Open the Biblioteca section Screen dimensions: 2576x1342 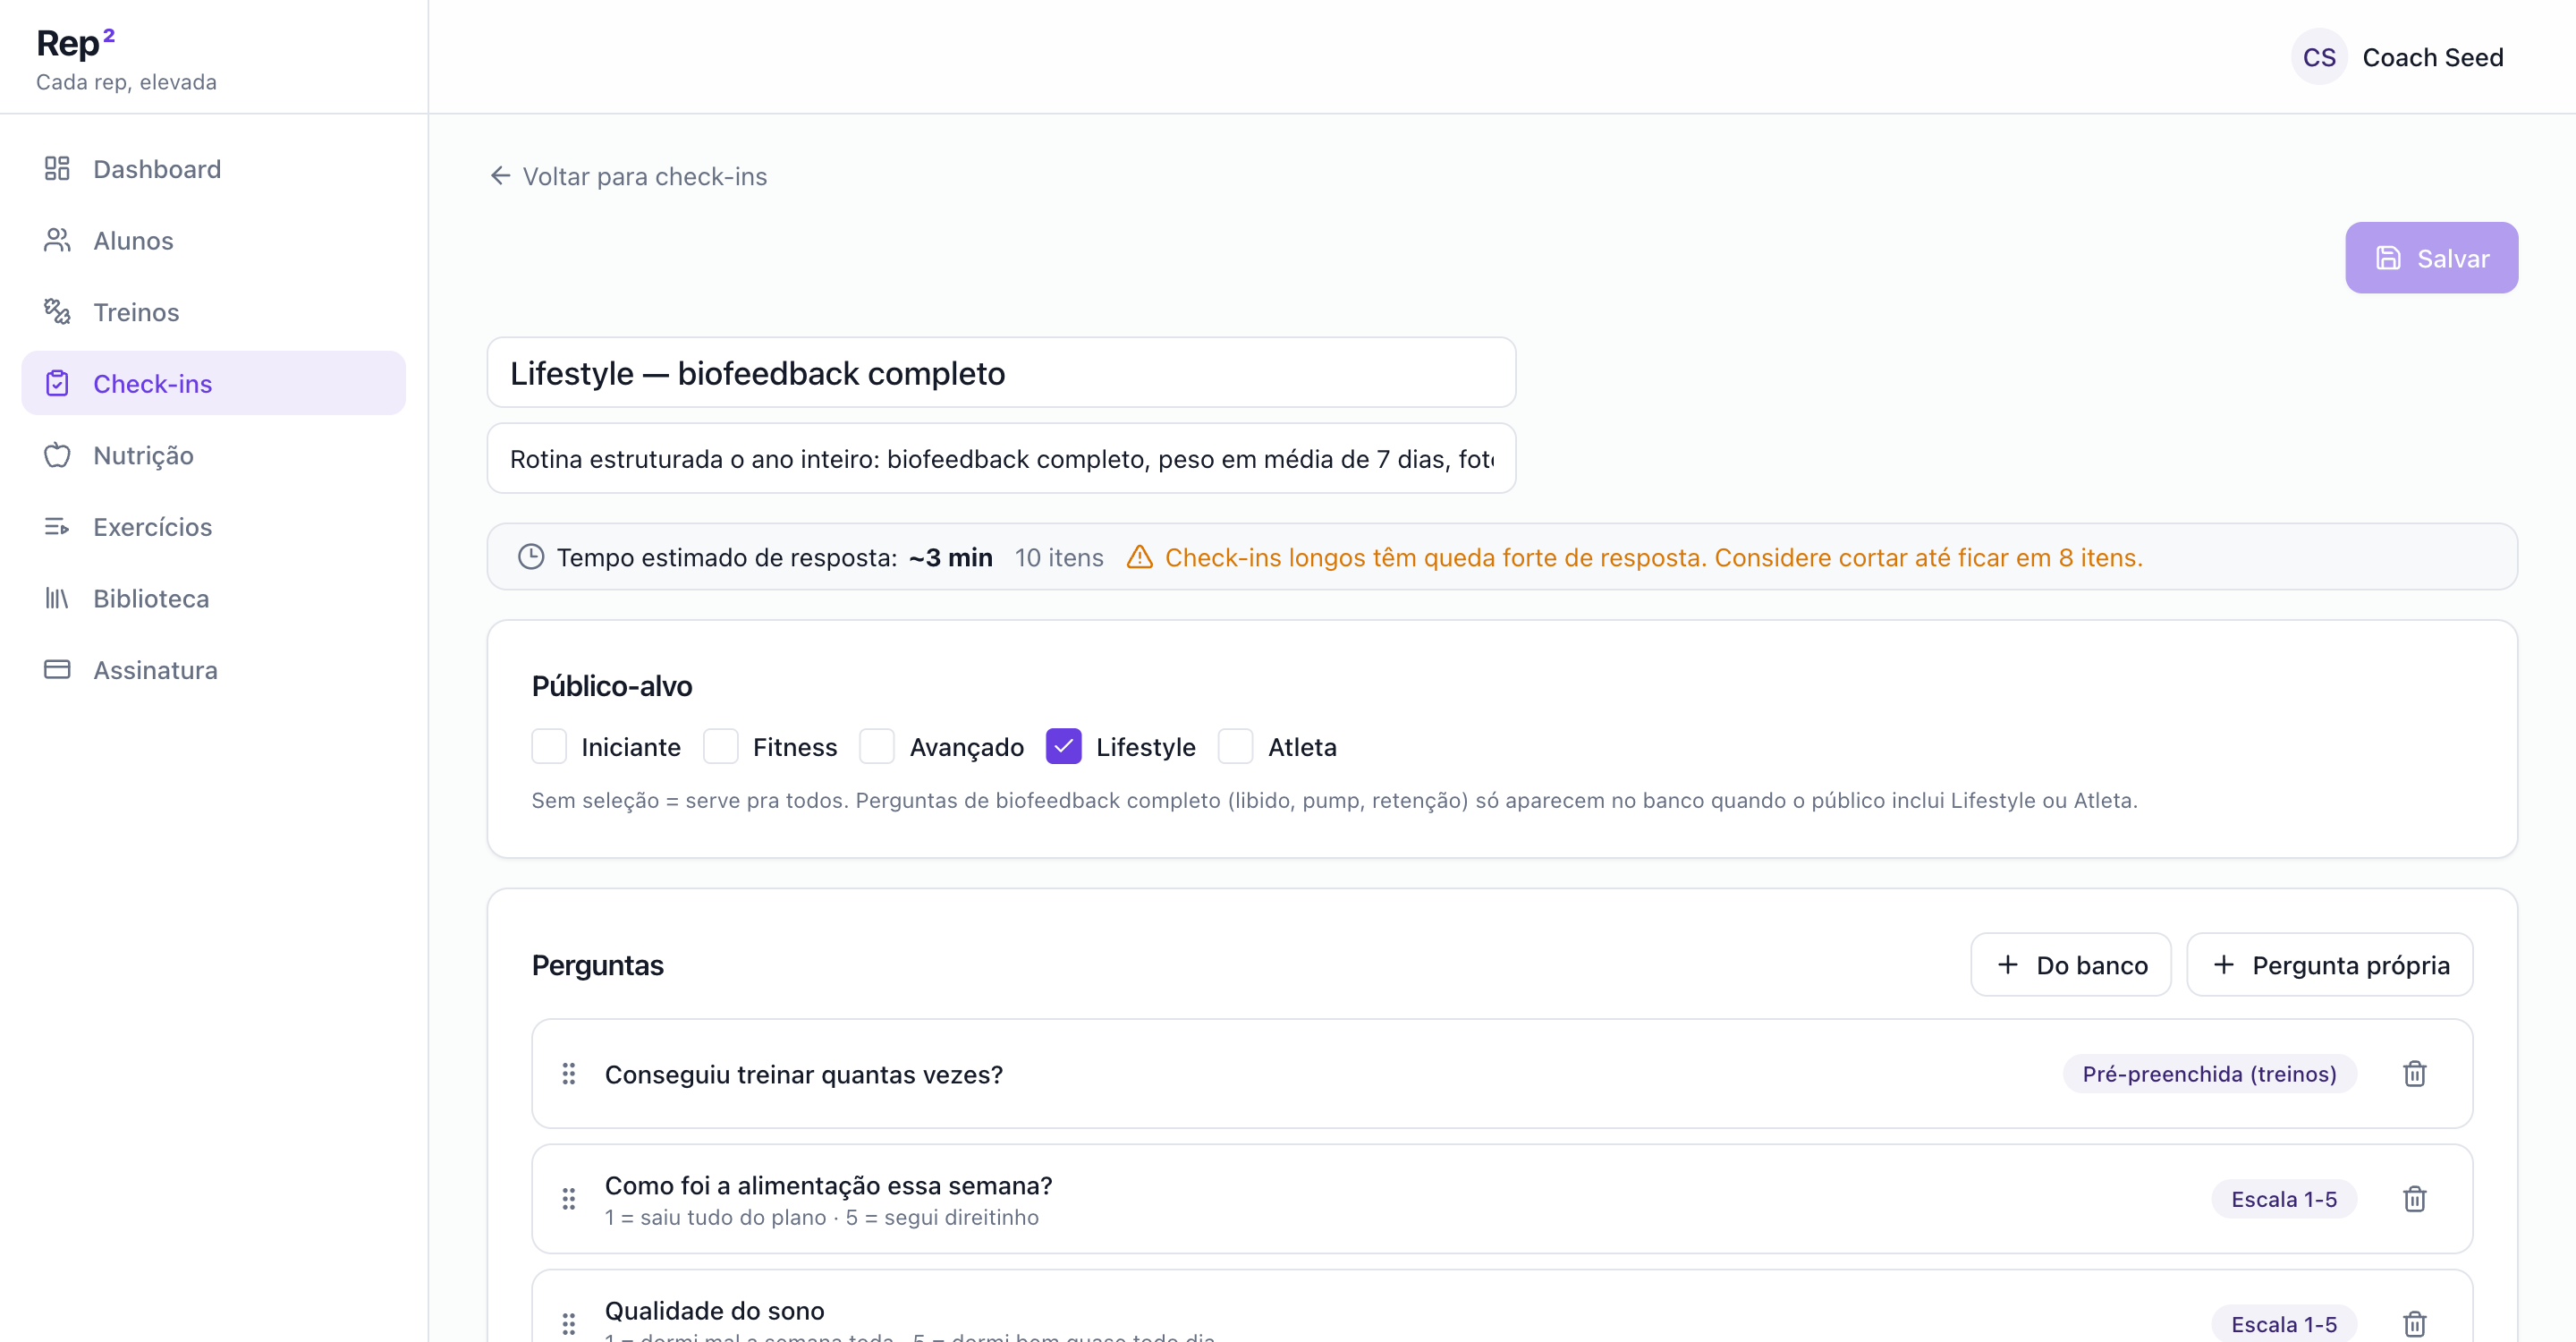(x=214, y=598)
